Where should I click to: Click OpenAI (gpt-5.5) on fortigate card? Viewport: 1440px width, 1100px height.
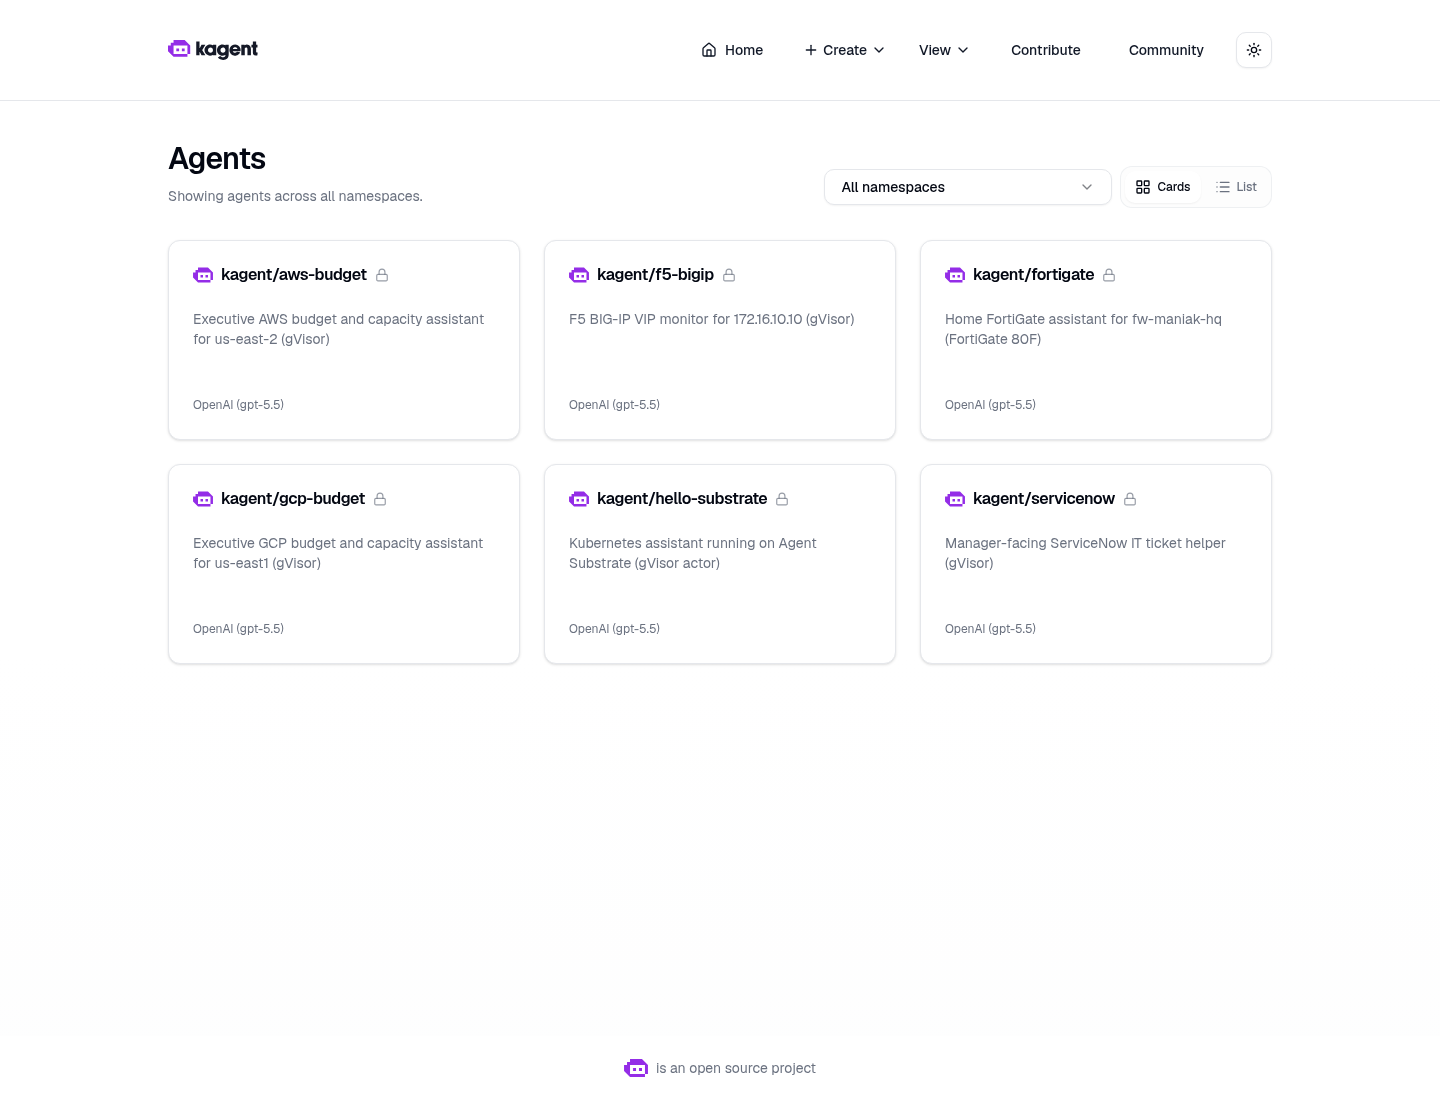tap(990, 405)
